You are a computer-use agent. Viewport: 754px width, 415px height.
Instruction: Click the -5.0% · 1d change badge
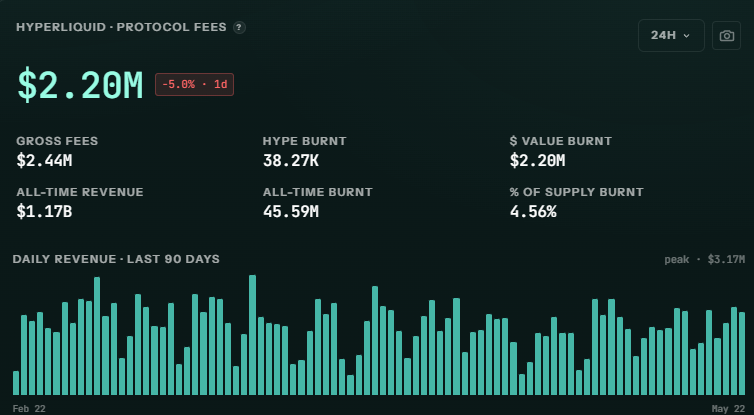pyautogui.click(x=194, y=85)
